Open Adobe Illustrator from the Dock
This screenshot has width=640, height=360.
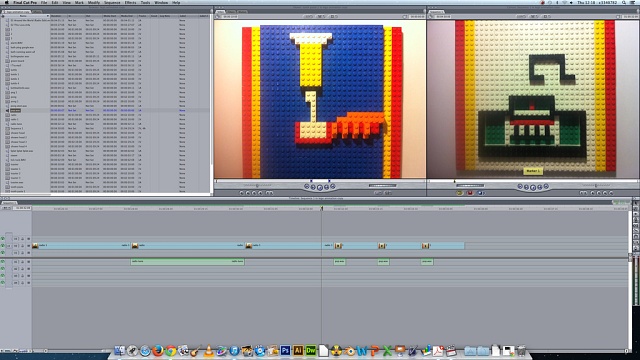point(298,350)
